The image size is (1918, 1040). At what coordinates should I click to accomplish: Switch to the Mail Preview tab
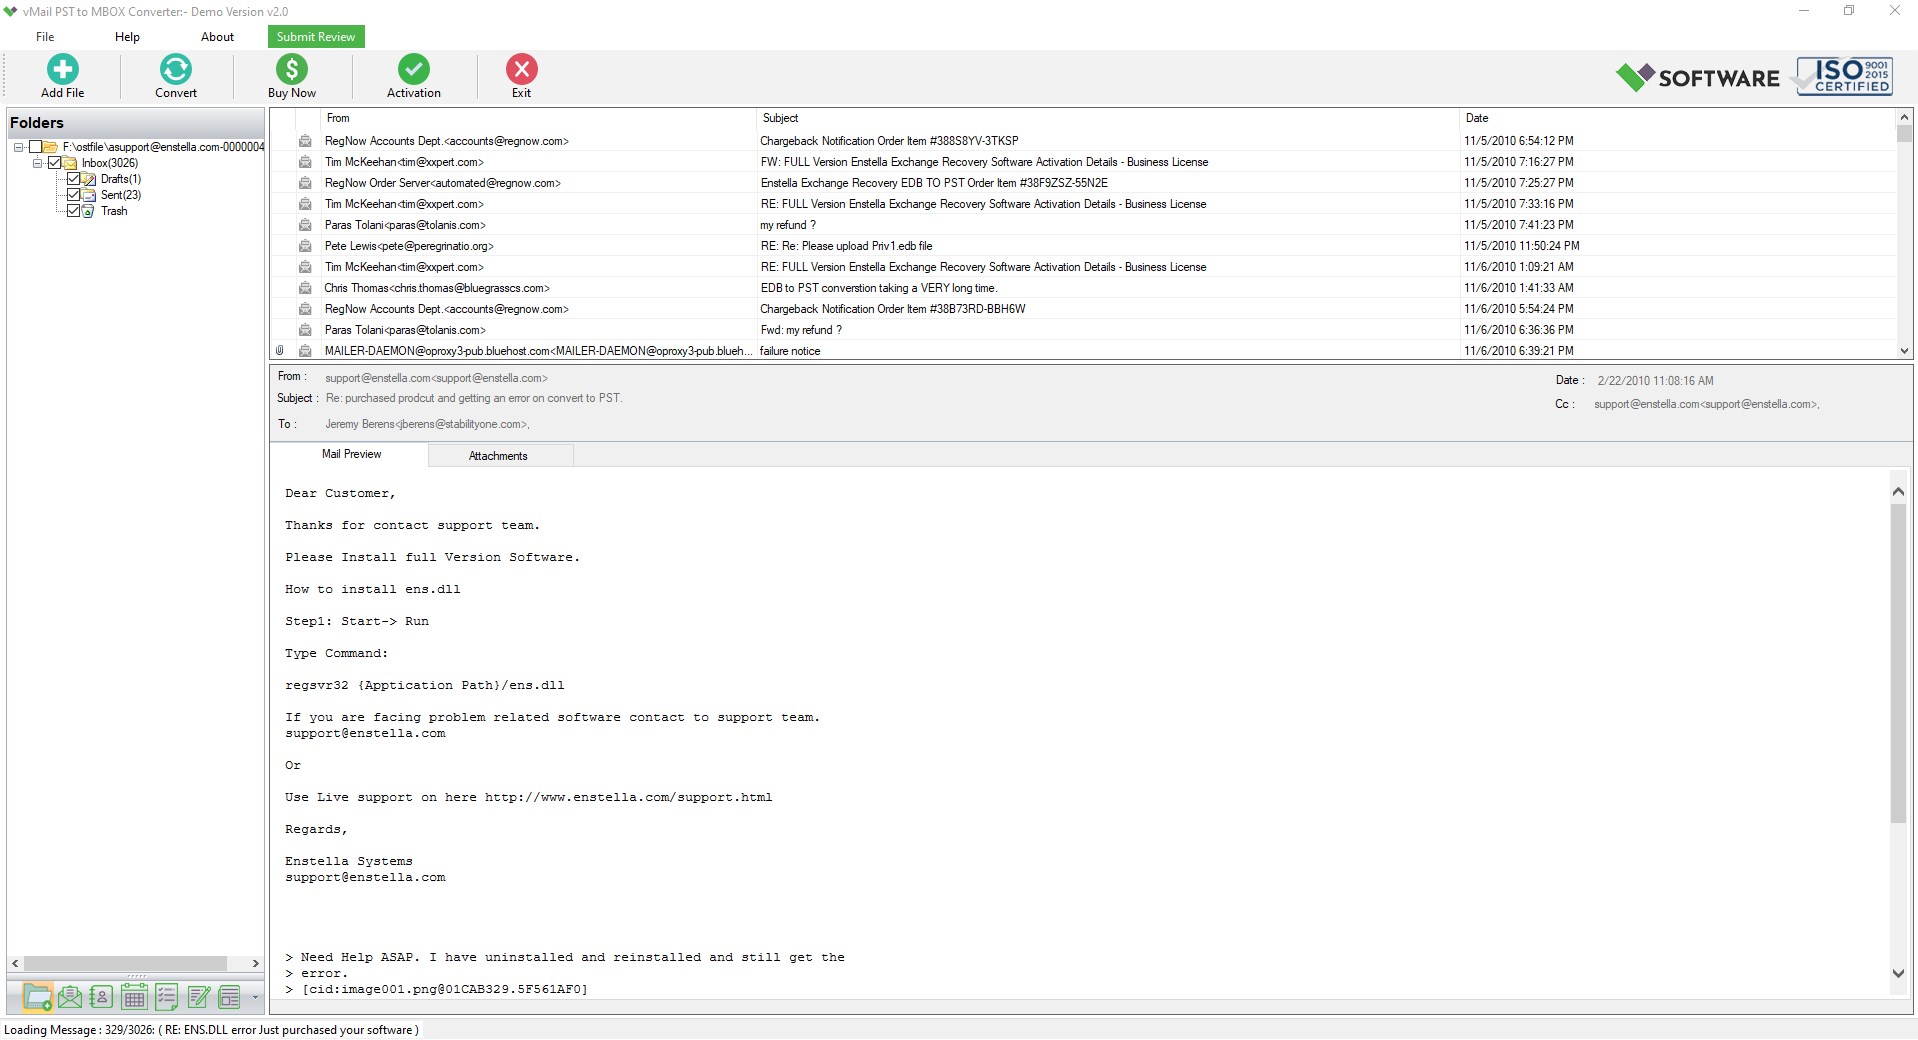pyautogui.click(x=351, y=454)
